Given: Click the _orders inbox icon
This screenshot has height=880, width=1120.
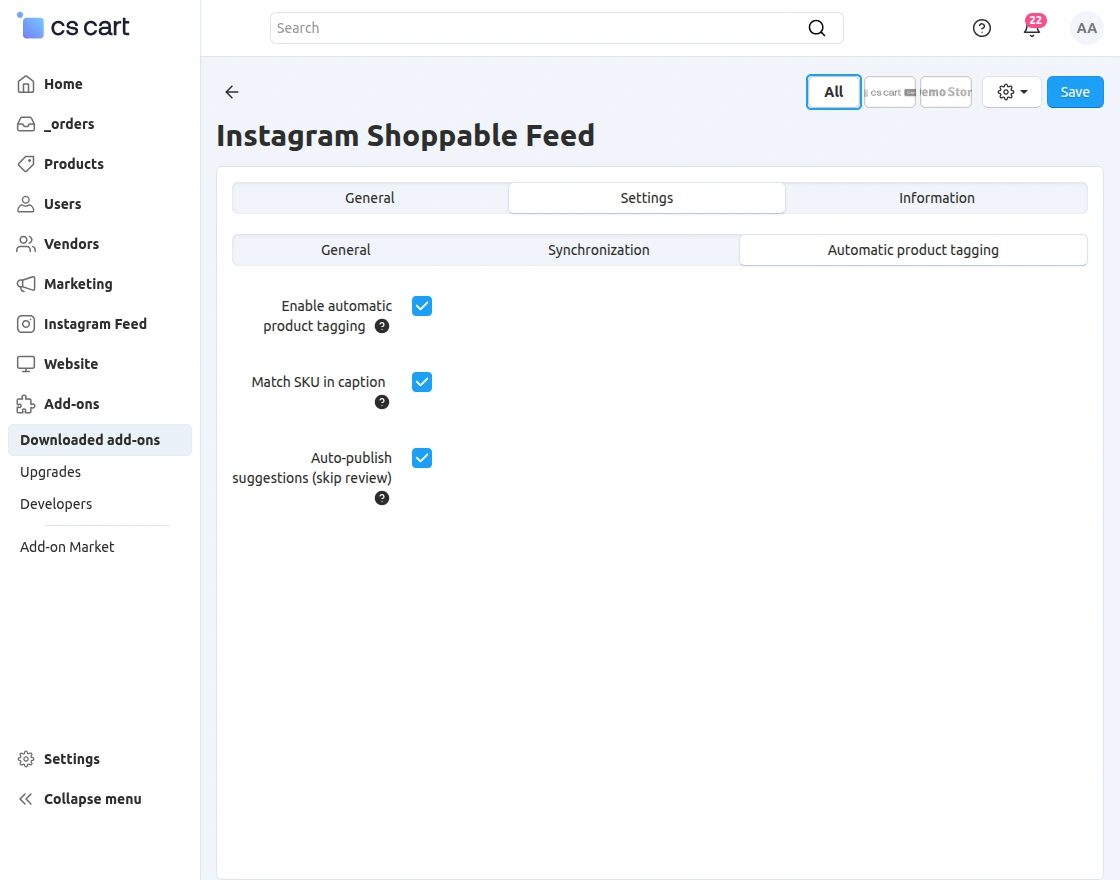Looking at the screenshot, I should coord(26,124).
